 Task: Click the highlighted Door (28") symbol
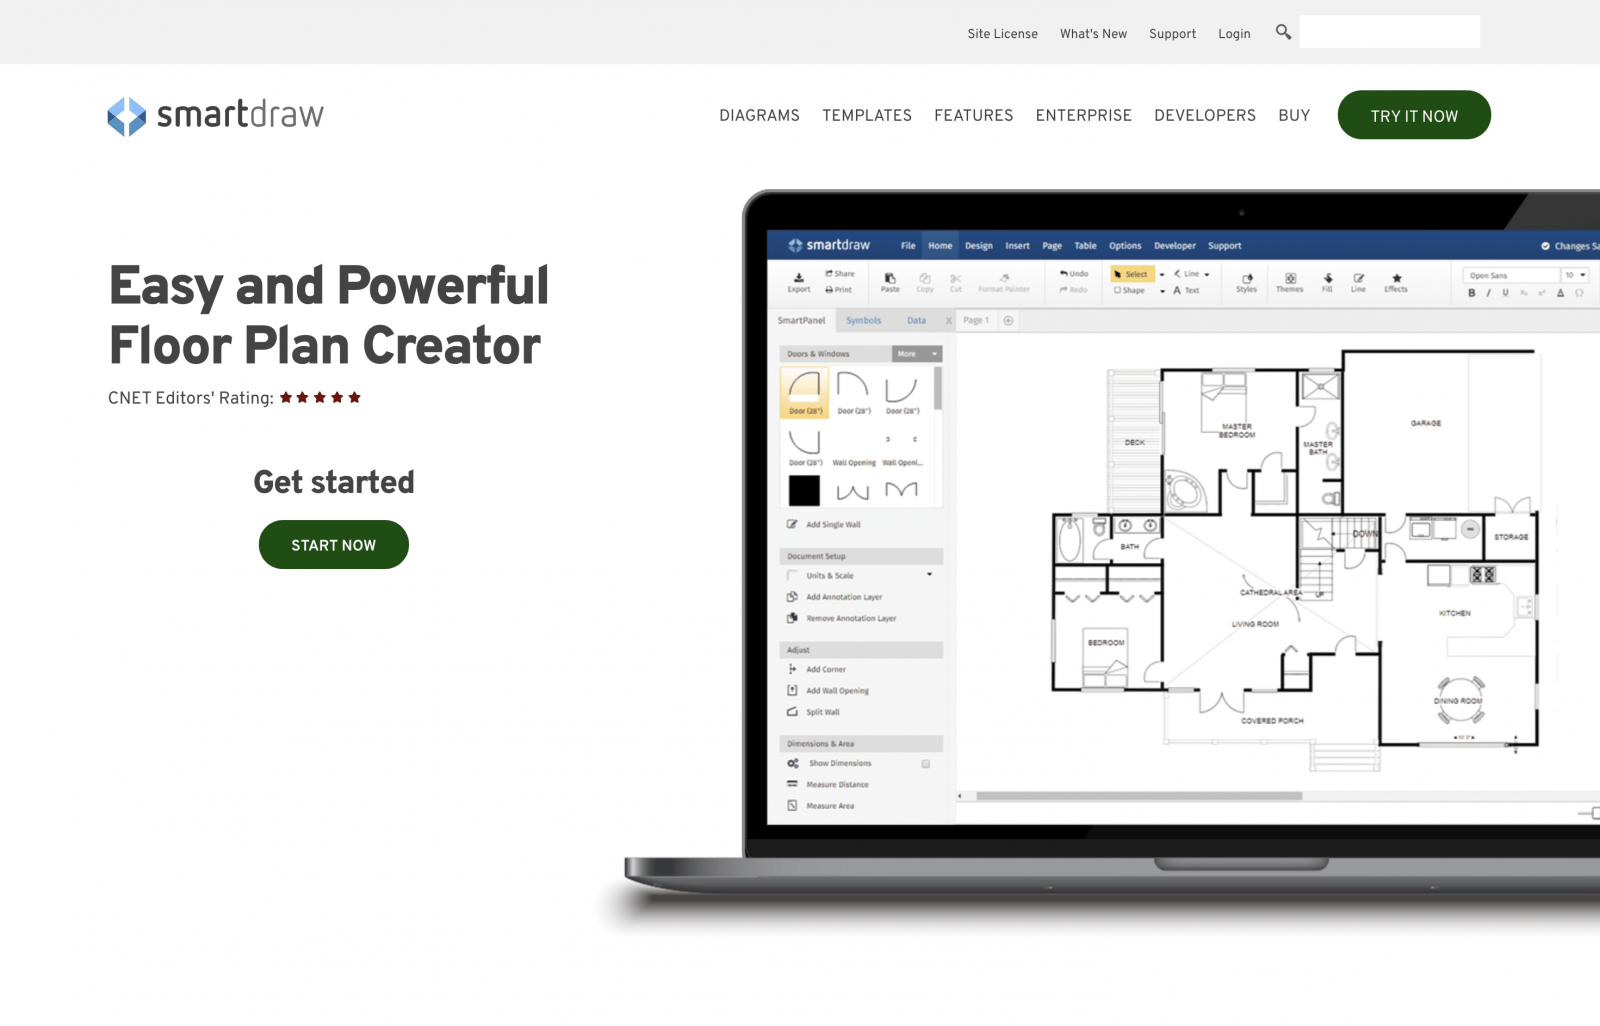click(x=805, y=392)
